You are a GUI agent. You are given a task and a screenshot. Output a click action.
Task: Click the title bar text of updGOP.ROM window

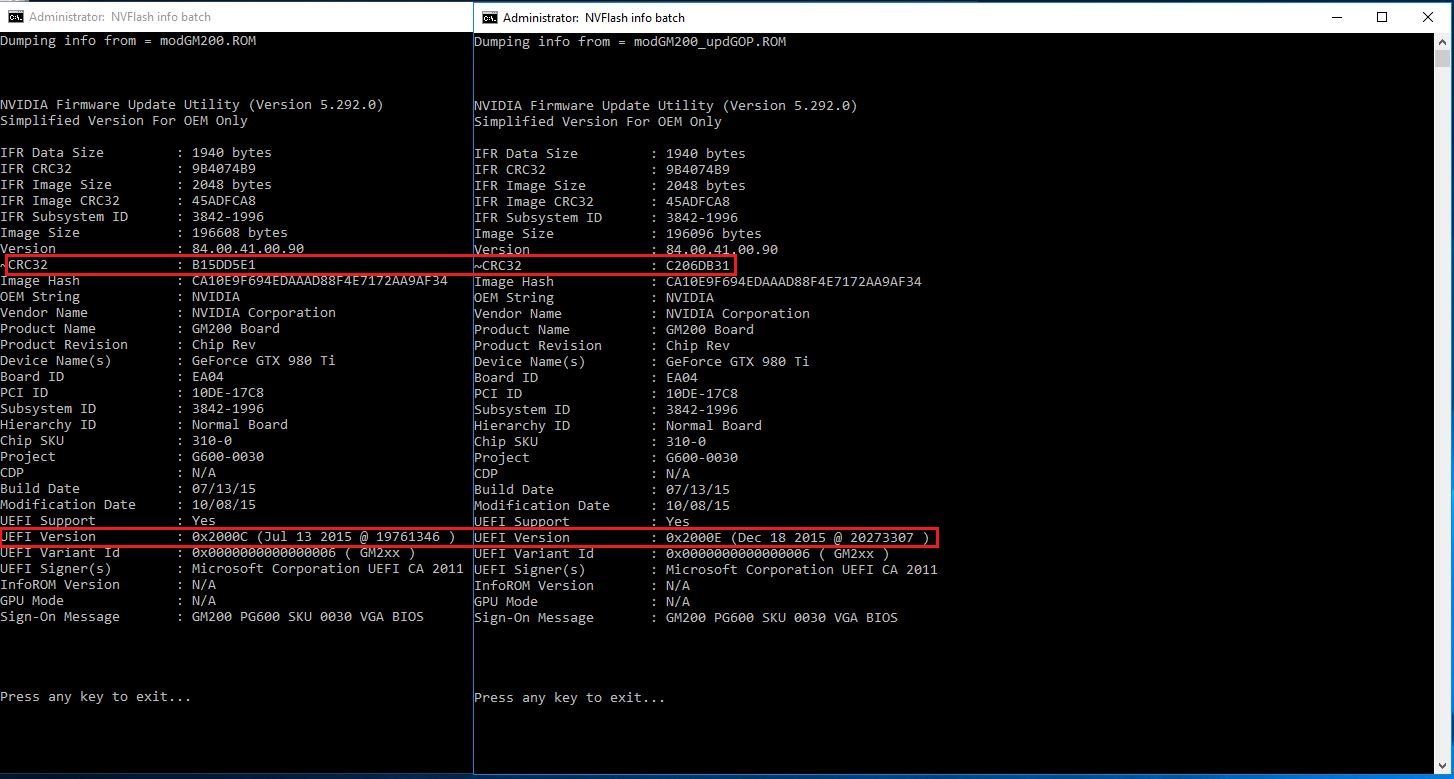tap(594, 17)
